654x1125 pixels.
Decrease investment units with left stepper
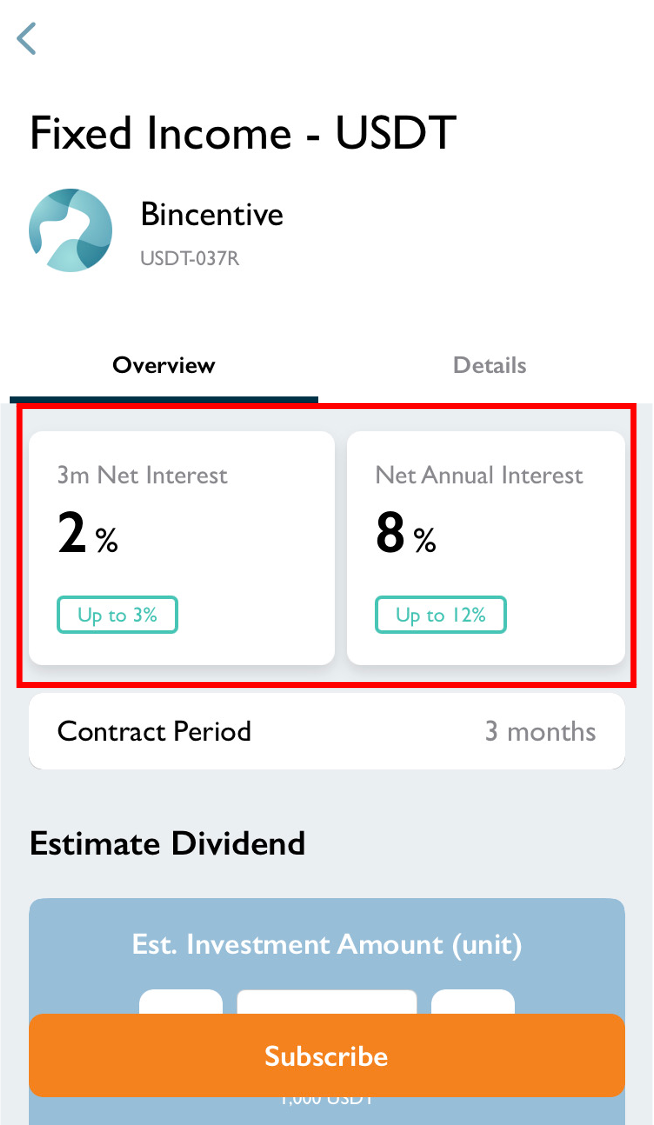click(x=181, y=1002)
